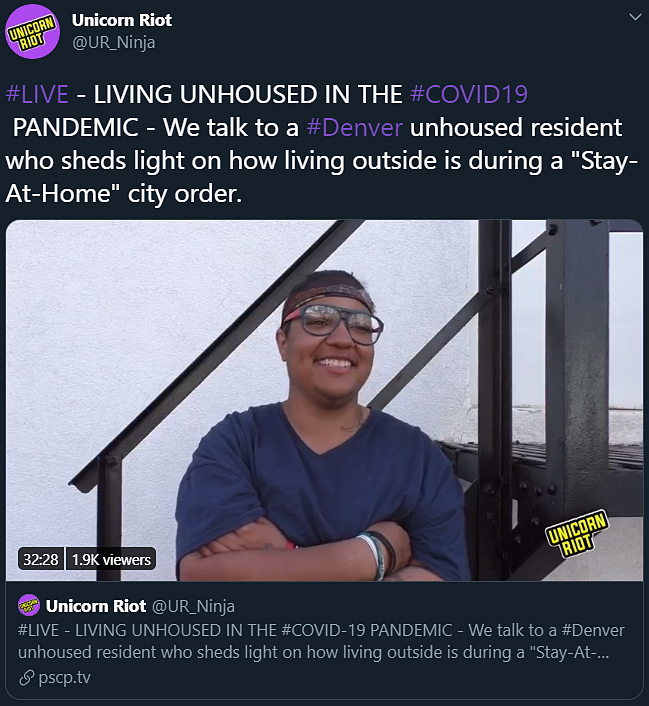
Task: Play the live video thumbnail
Action: pyautogui.click(x=324, y=400)
